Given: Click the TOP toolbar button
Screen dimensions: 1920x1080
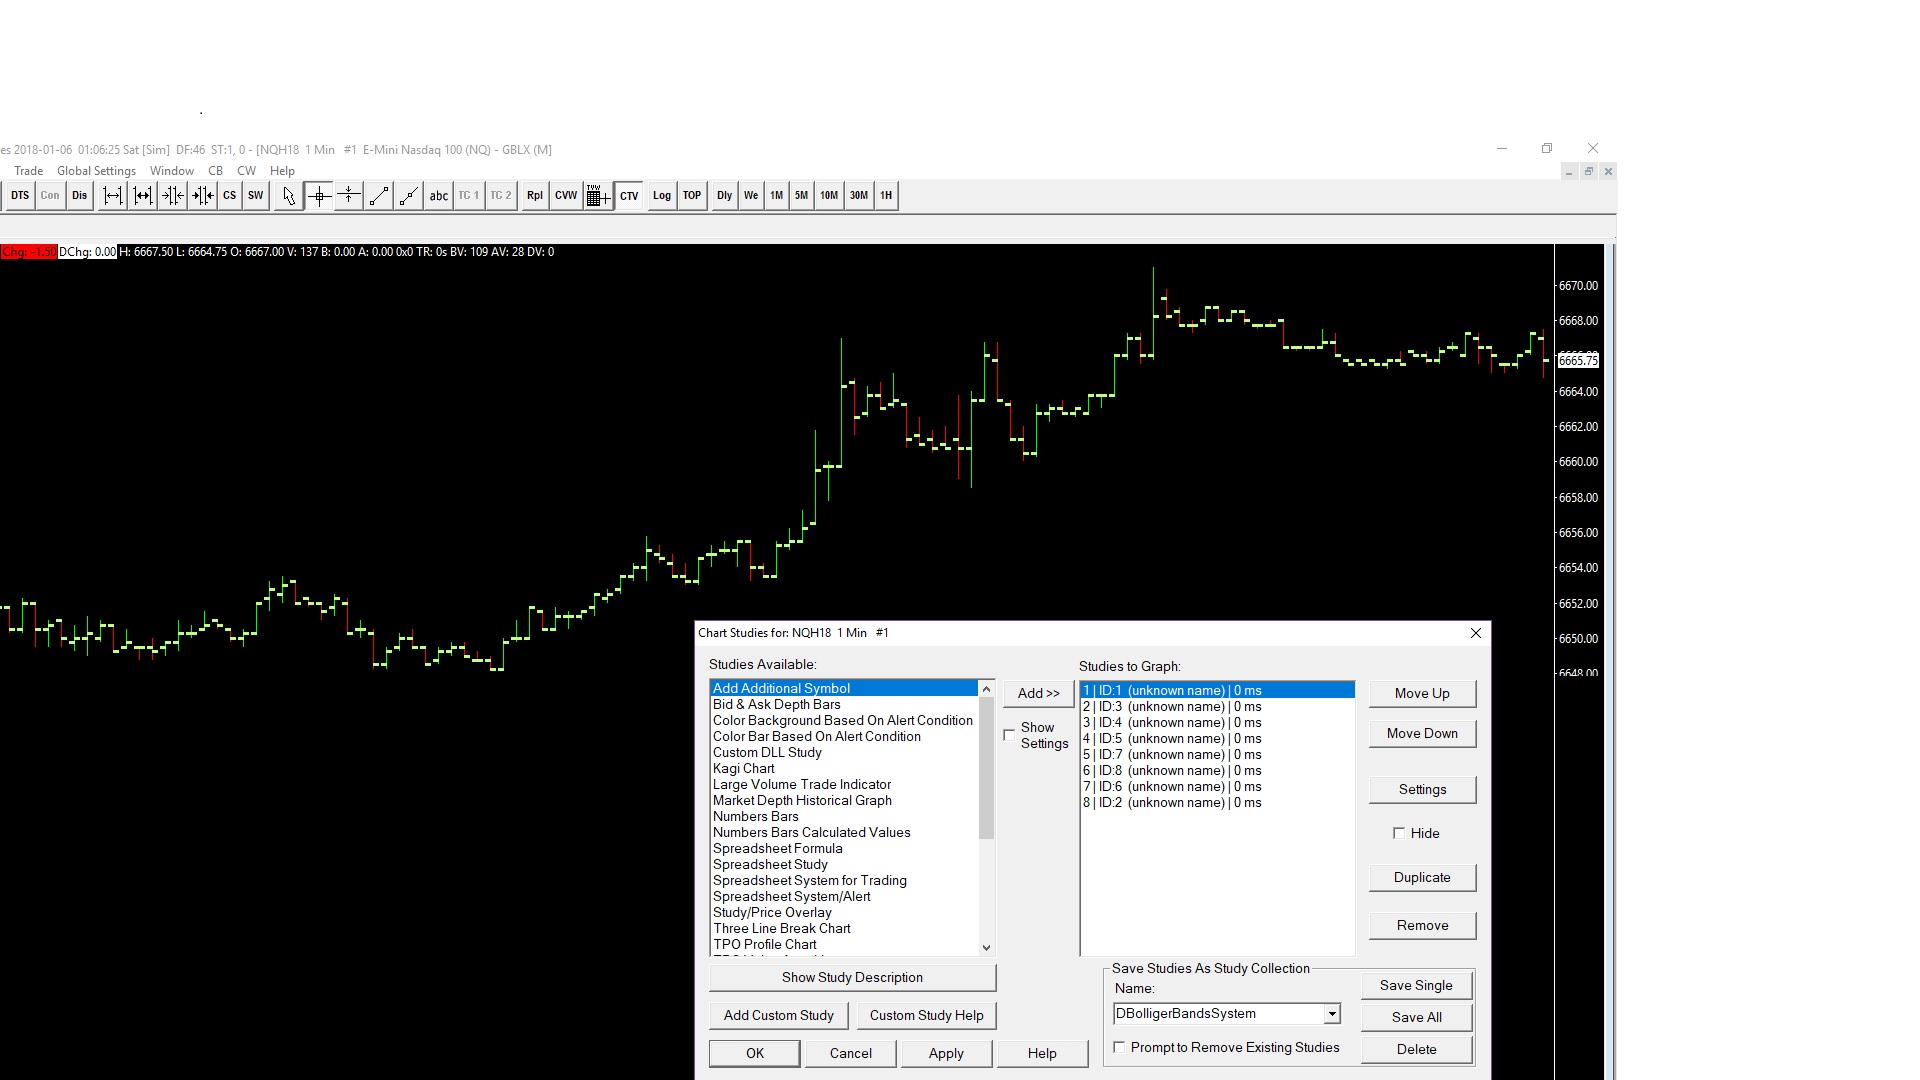Looking at the screenshot, I should pos(692,196).
